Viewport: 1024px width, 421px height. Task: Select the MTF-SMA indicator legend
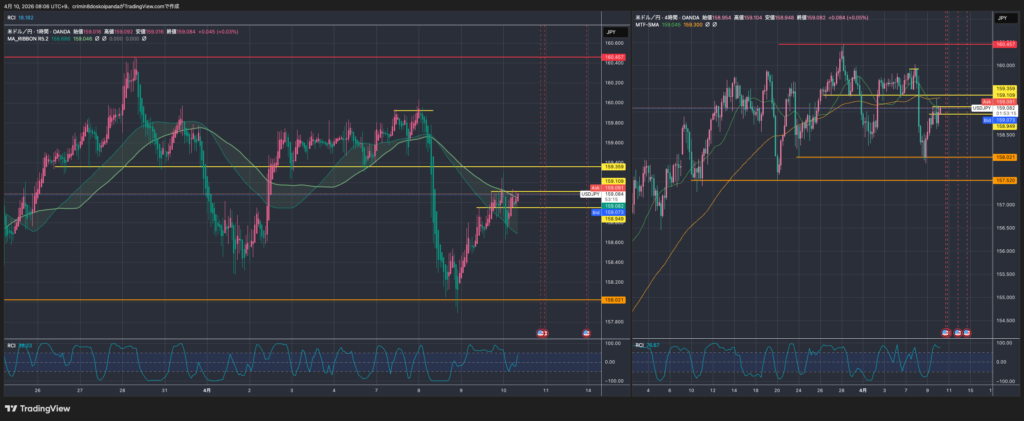coord(650,24)
